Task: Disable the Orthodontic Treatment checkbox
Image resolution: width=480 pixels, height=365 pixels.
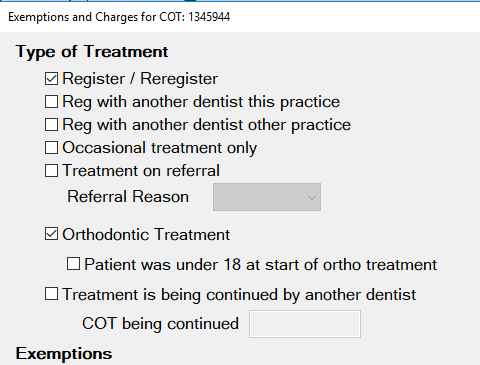Action: [51, 234]
